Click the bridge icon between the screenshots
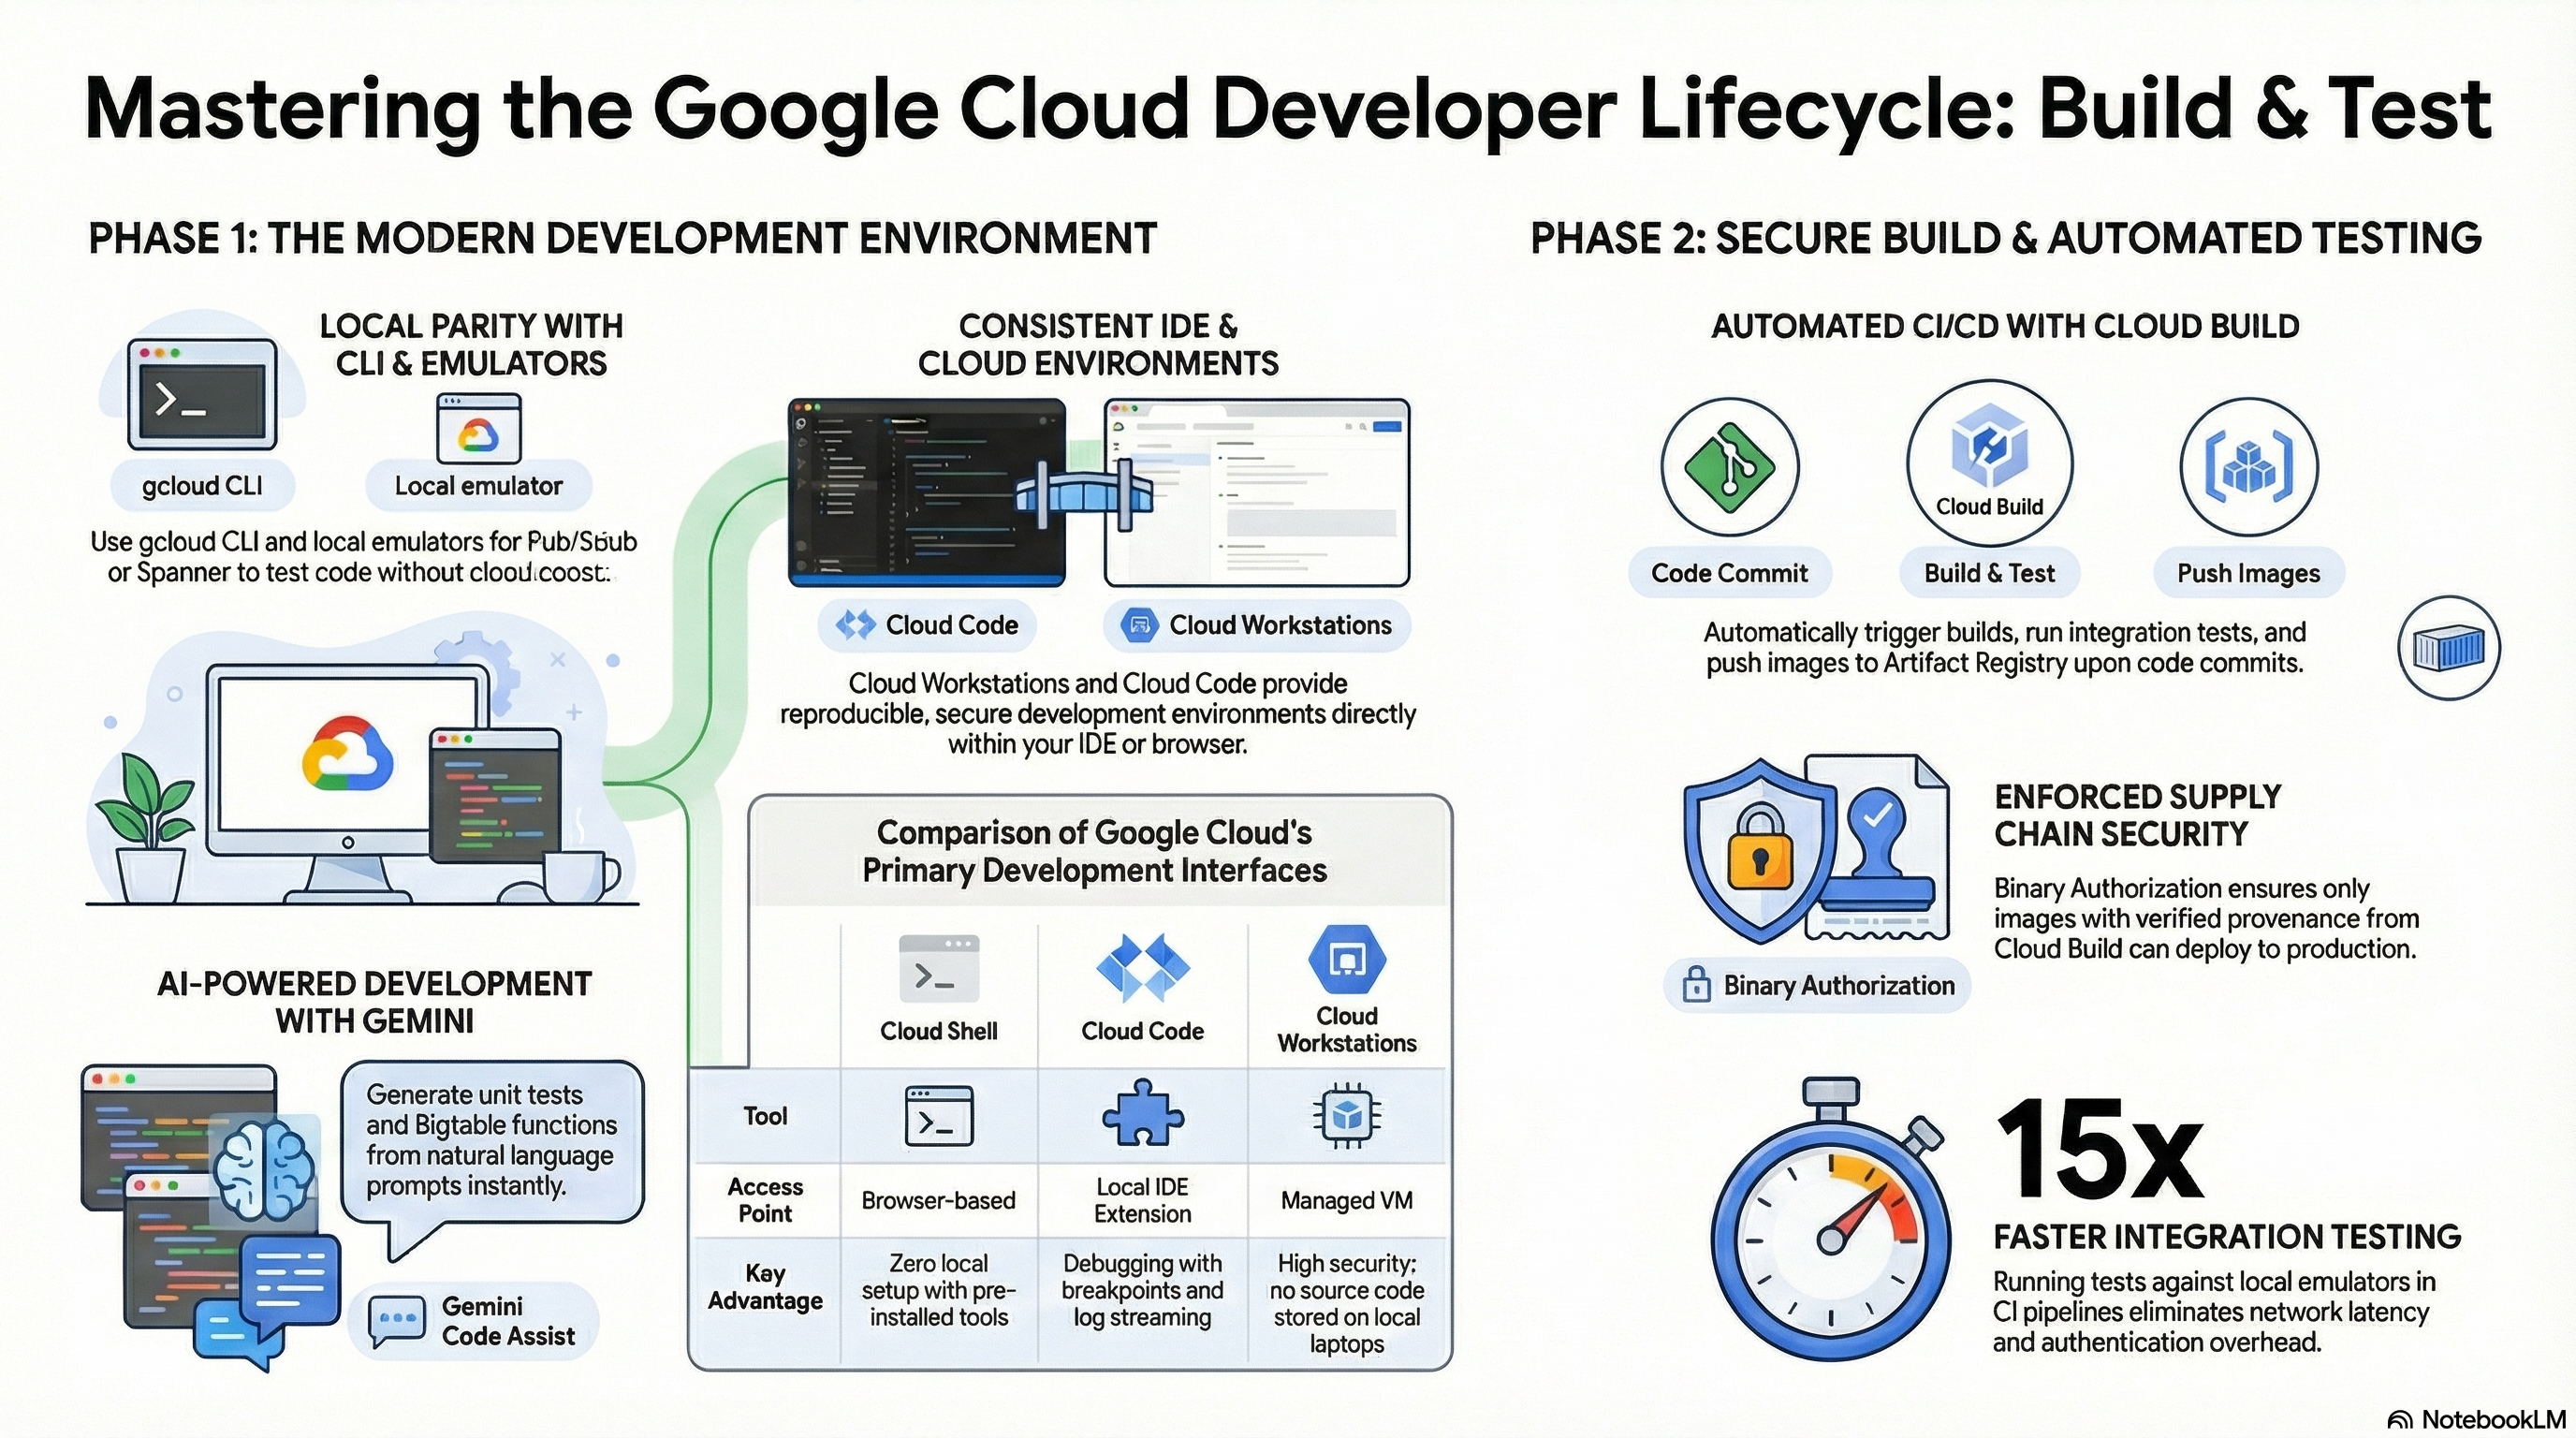Image resolution: width=2576 pixels, height=1438 pixels. pos(1084,494)
